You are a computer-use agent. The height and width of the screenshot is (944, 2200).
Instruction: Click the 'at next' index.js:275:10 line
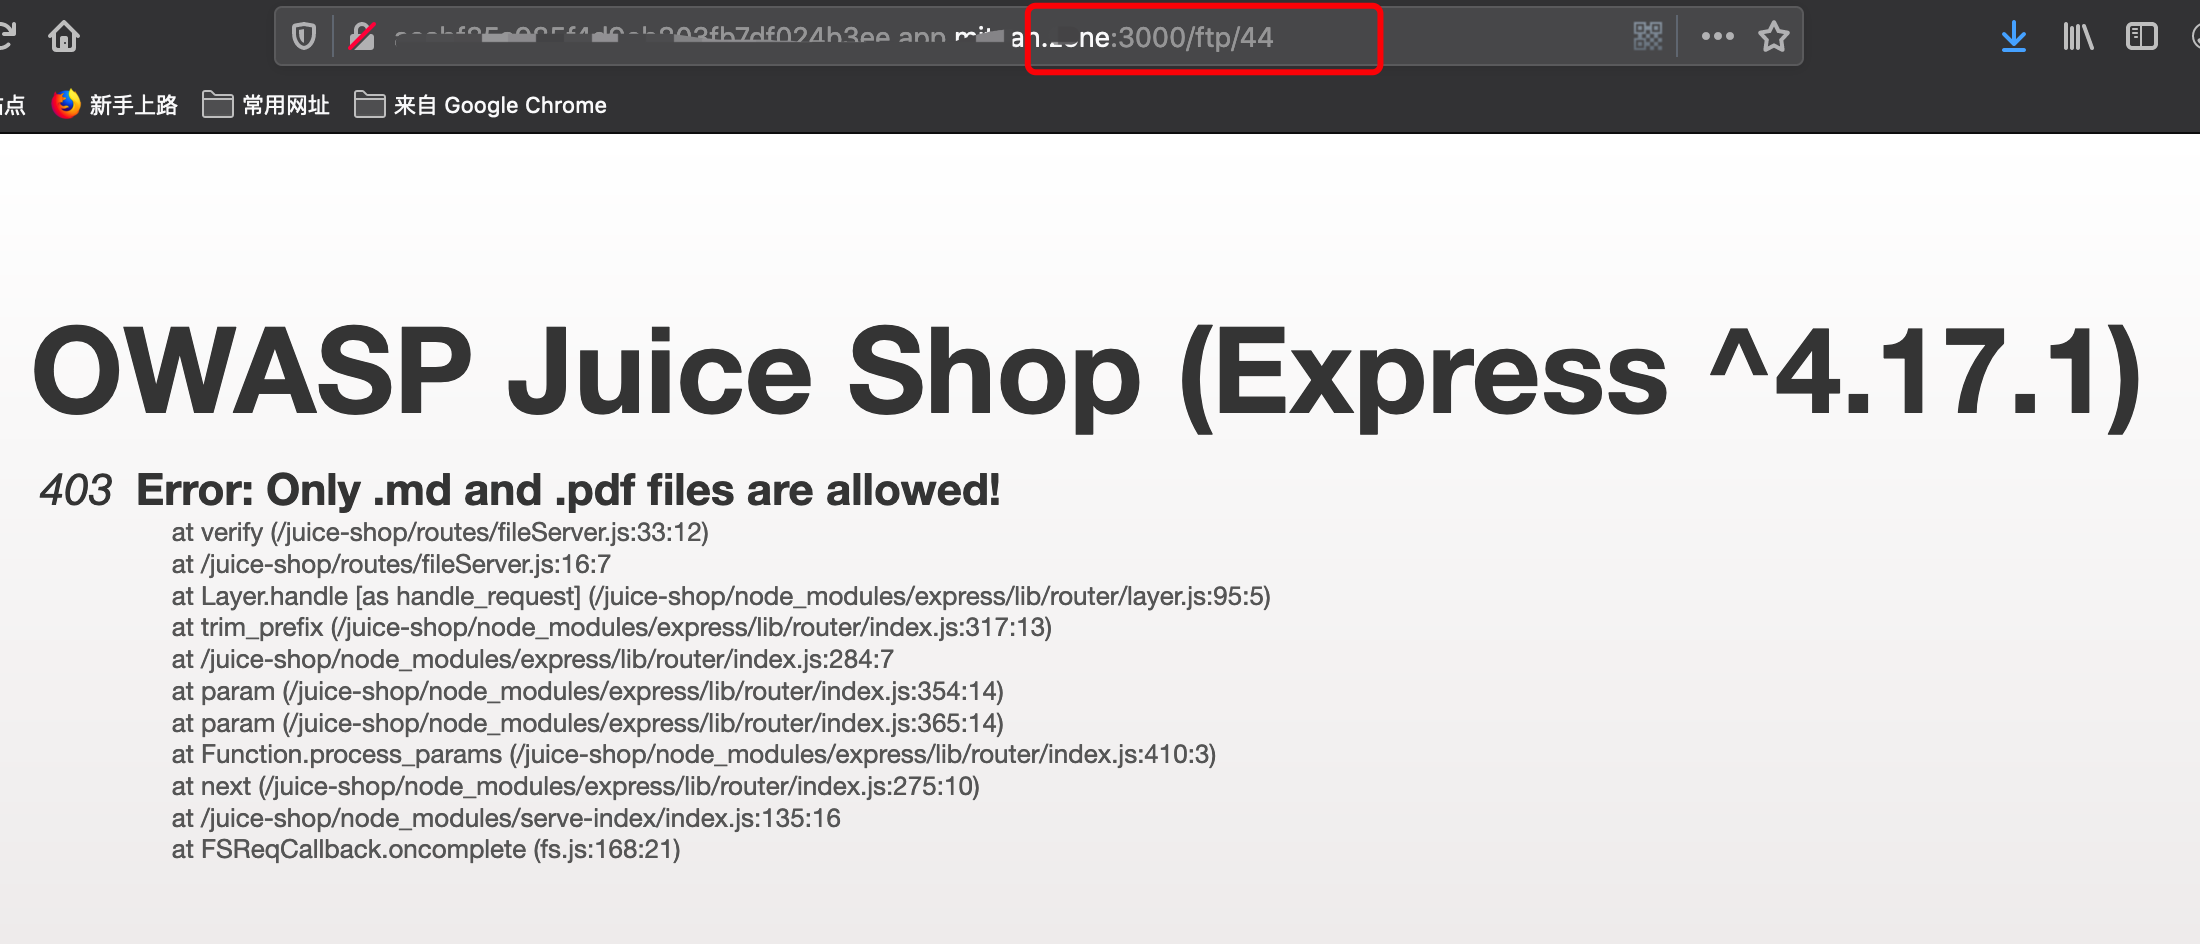coord(575,786)
